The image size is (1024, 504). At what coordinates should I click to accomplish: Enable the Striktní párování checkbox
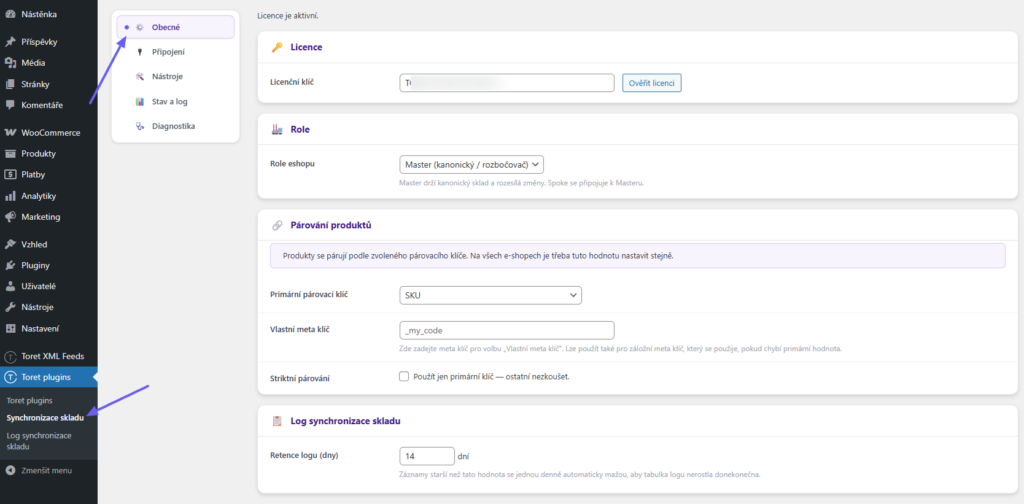tap(404, 376)
